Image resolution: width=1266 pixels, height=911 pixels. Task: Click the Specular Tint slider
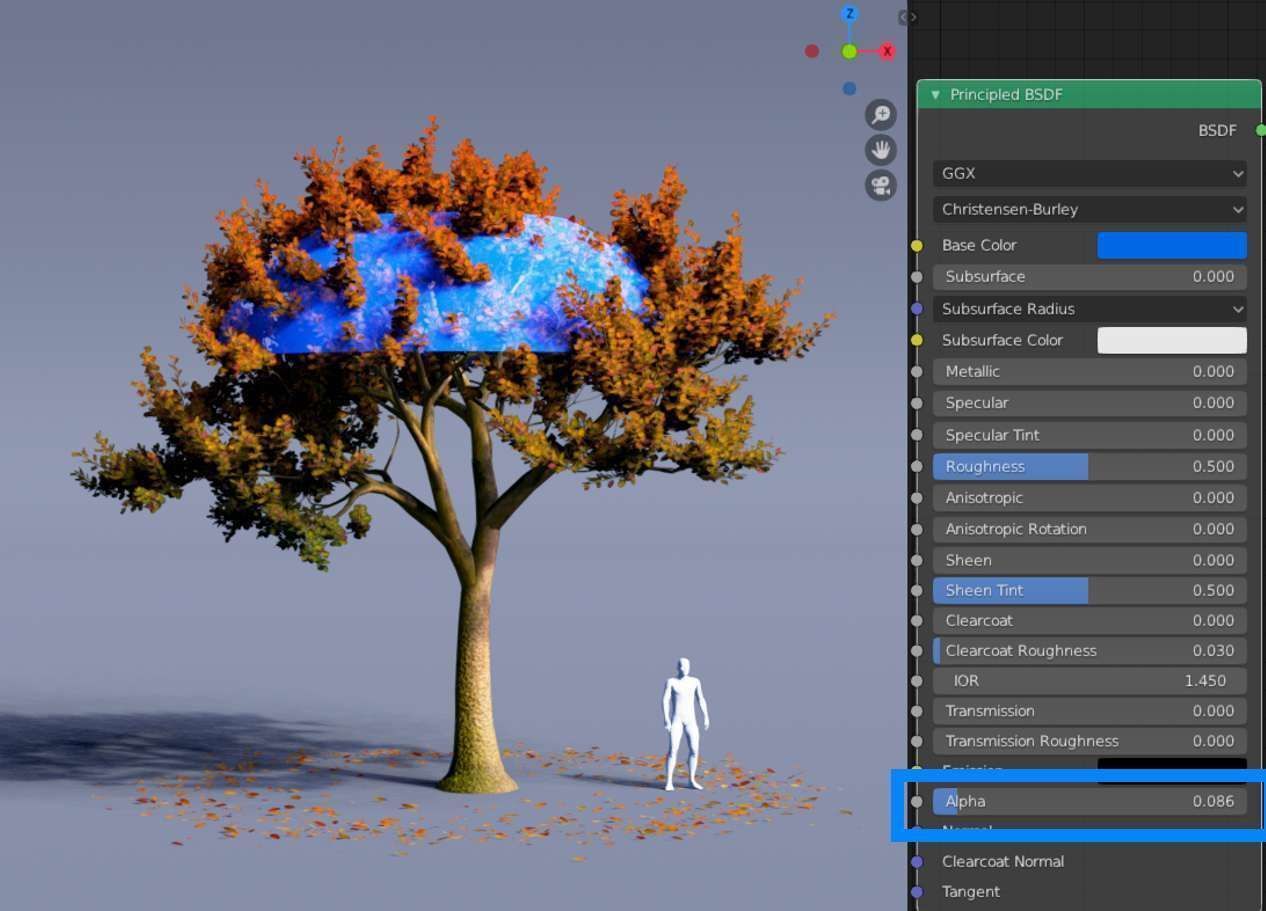pos(1090,435)
